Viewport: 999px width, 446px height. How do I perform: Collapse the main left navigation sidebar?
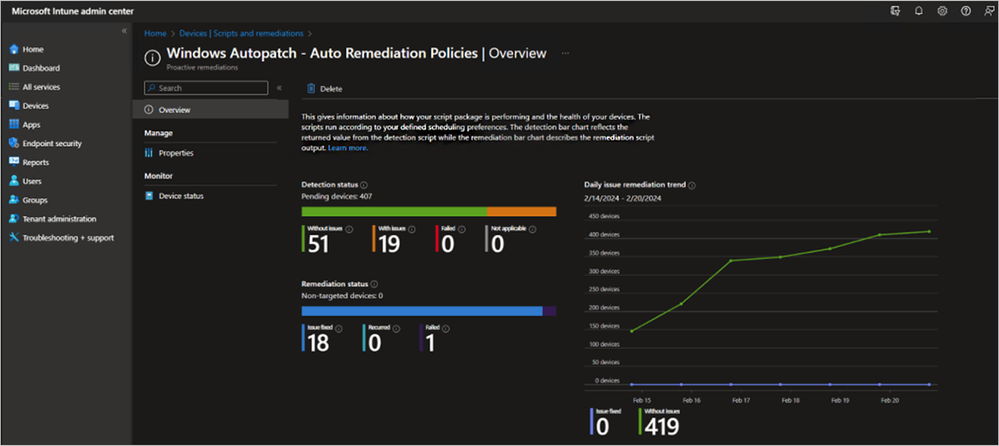(124, 32)
